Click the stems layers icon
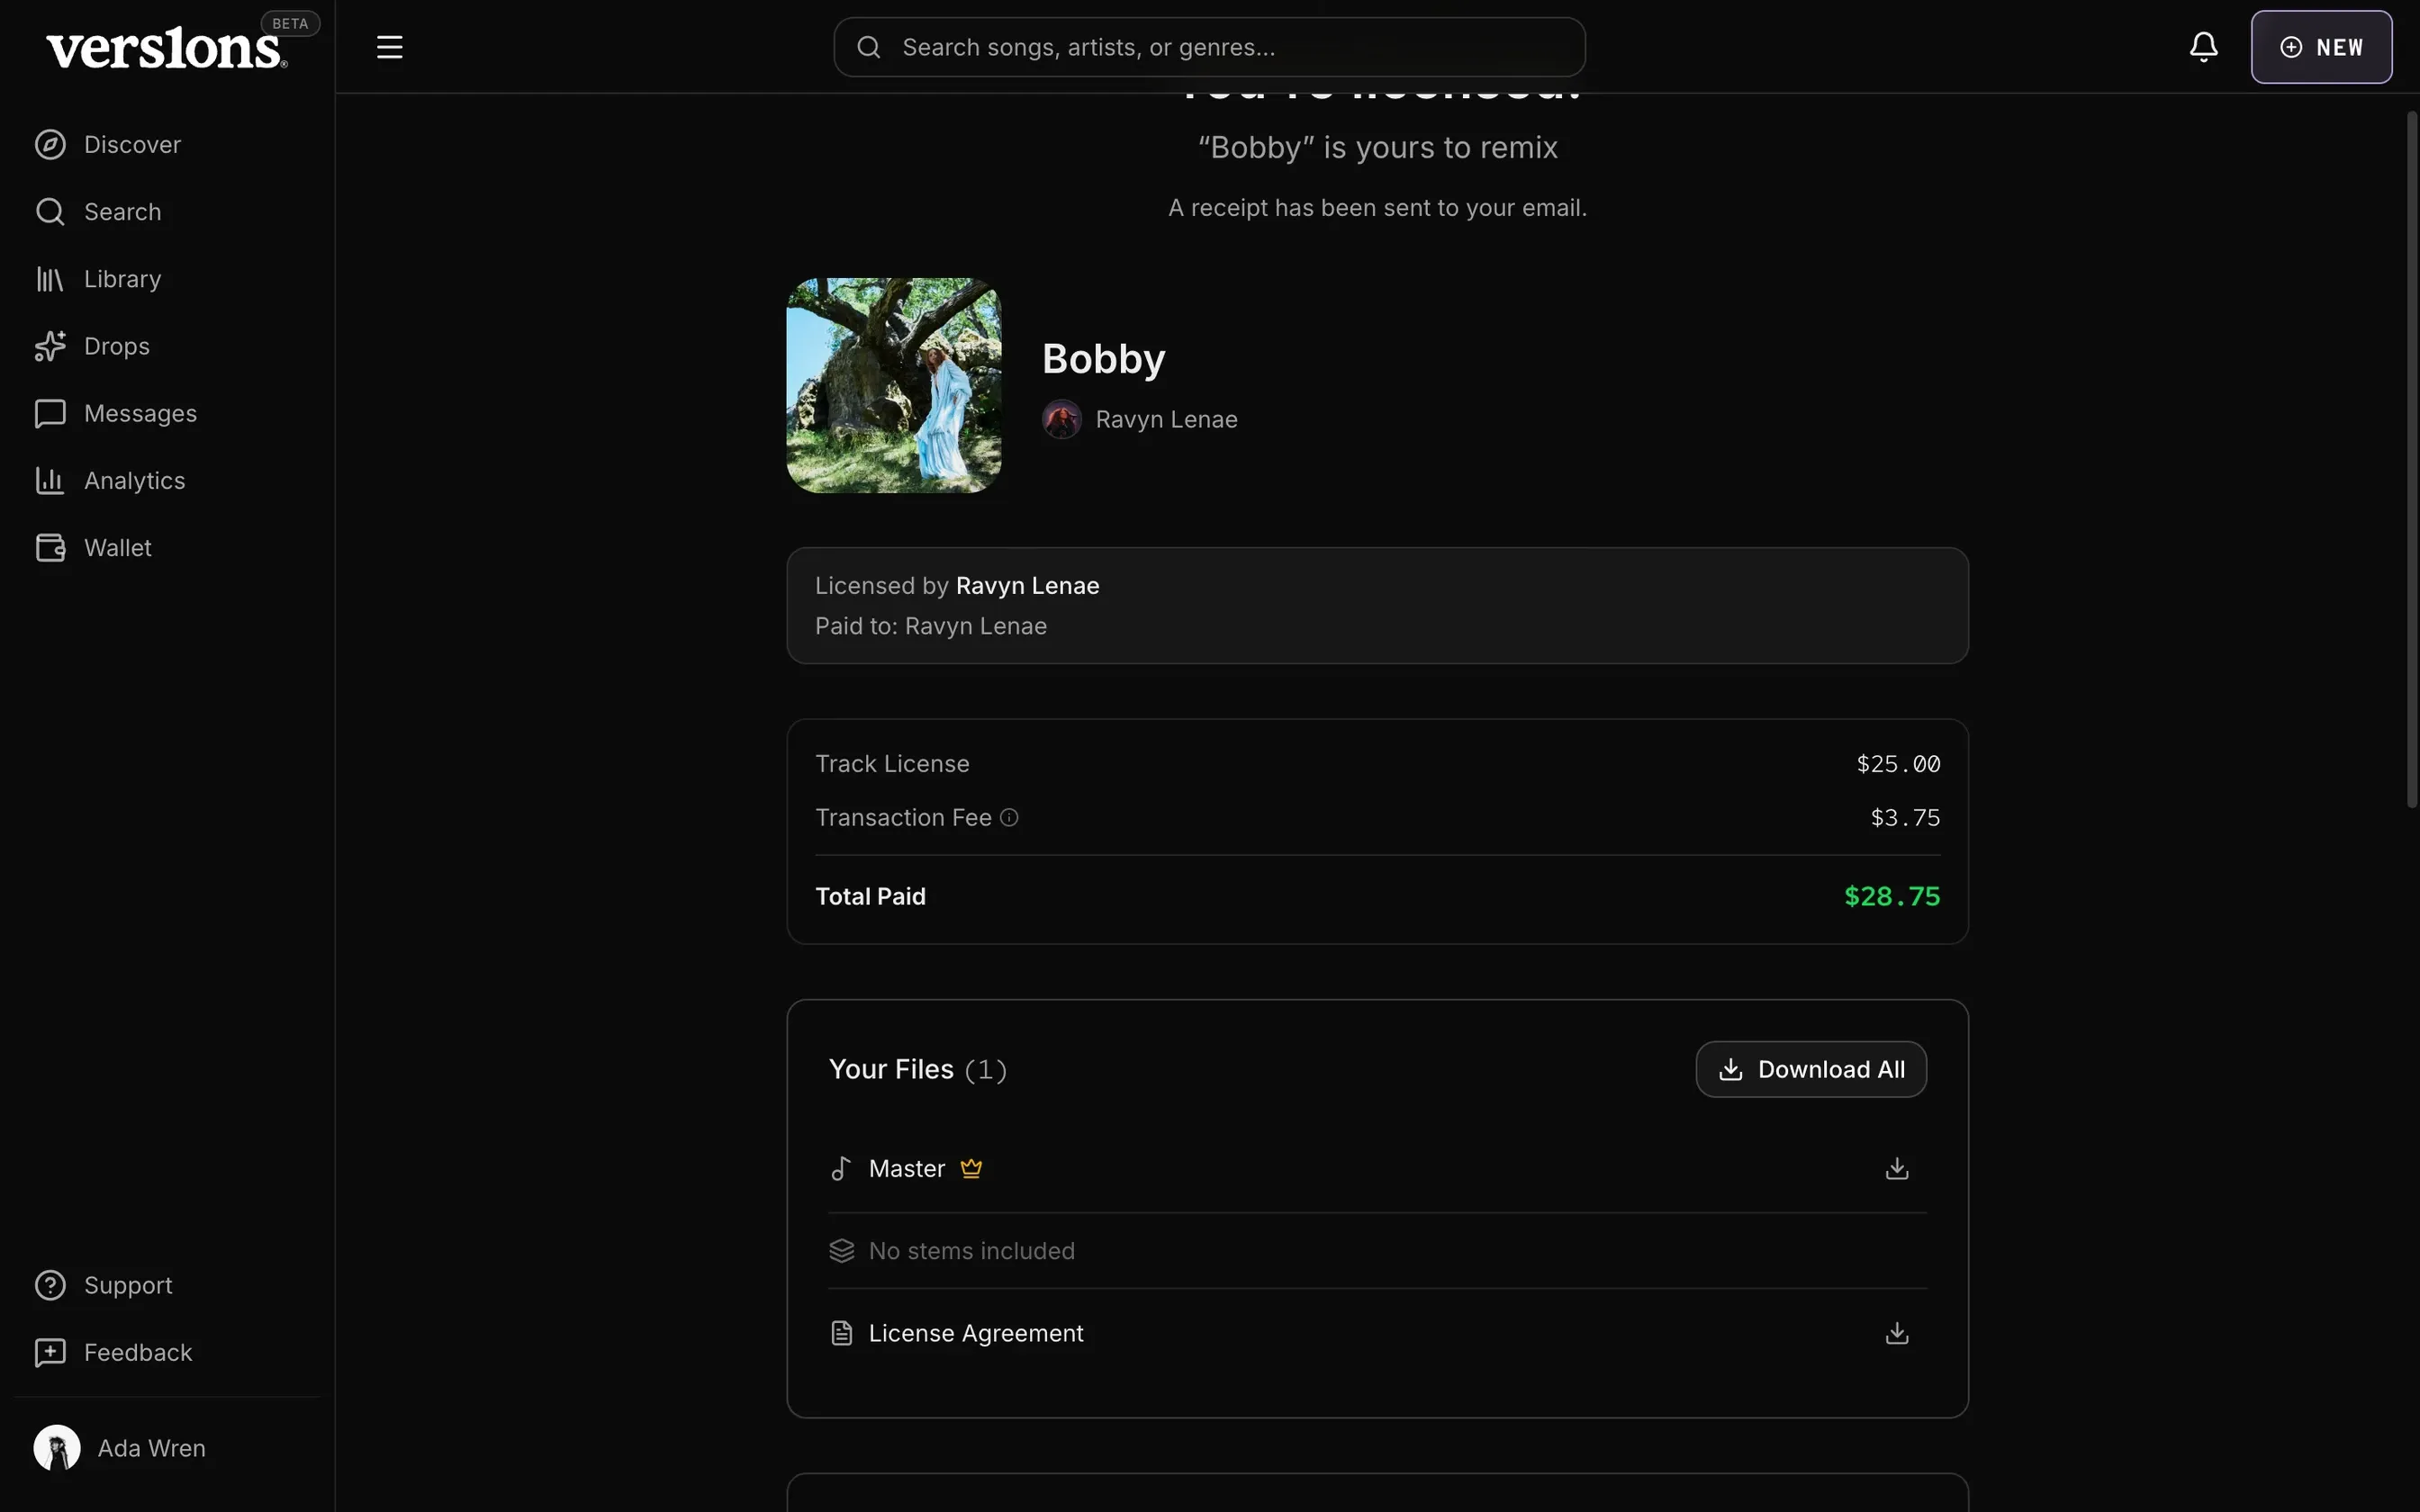 coord(841,1251)
